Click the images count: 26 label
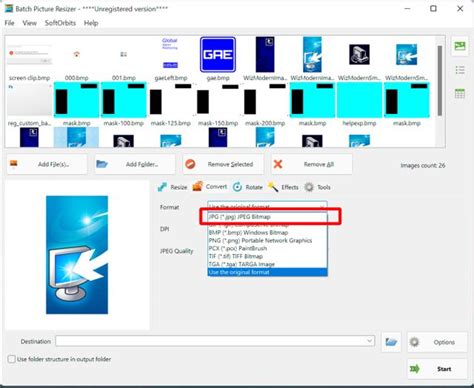The image size is (474, 388). tap(423, 165)
